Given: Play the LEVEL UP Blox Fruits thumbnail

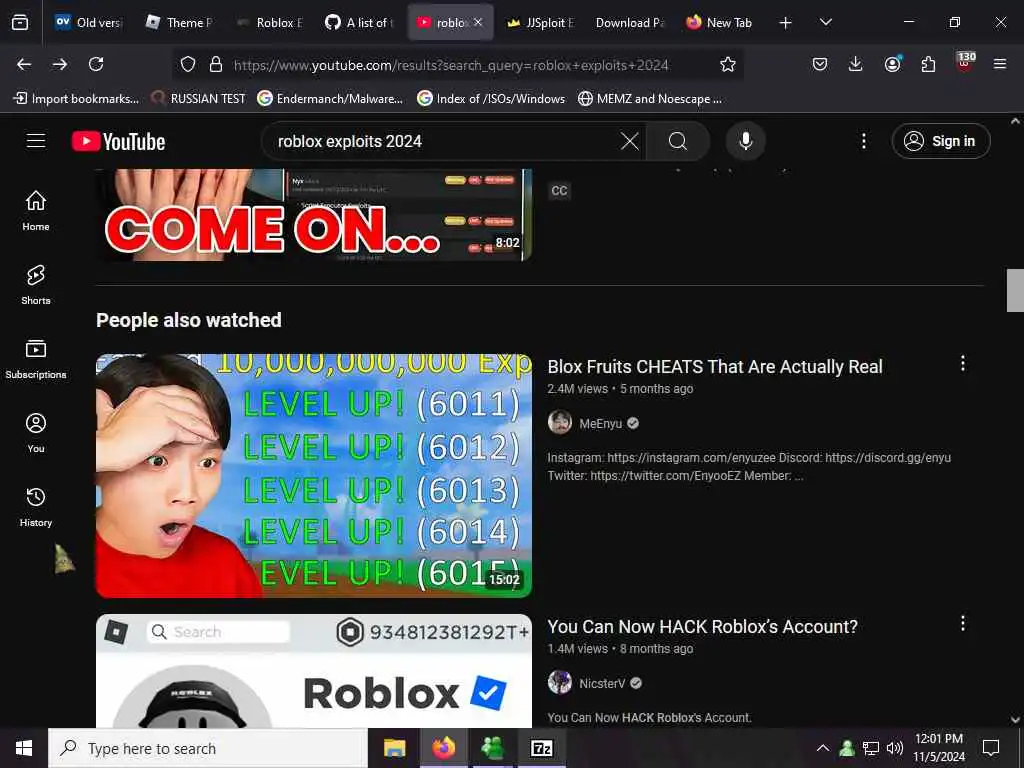Looking at the screenshot, I should pos(314,475).
